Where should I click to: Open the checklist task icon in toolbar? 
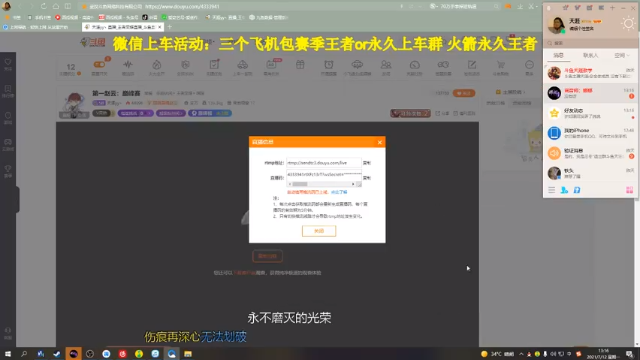point(214,64)
